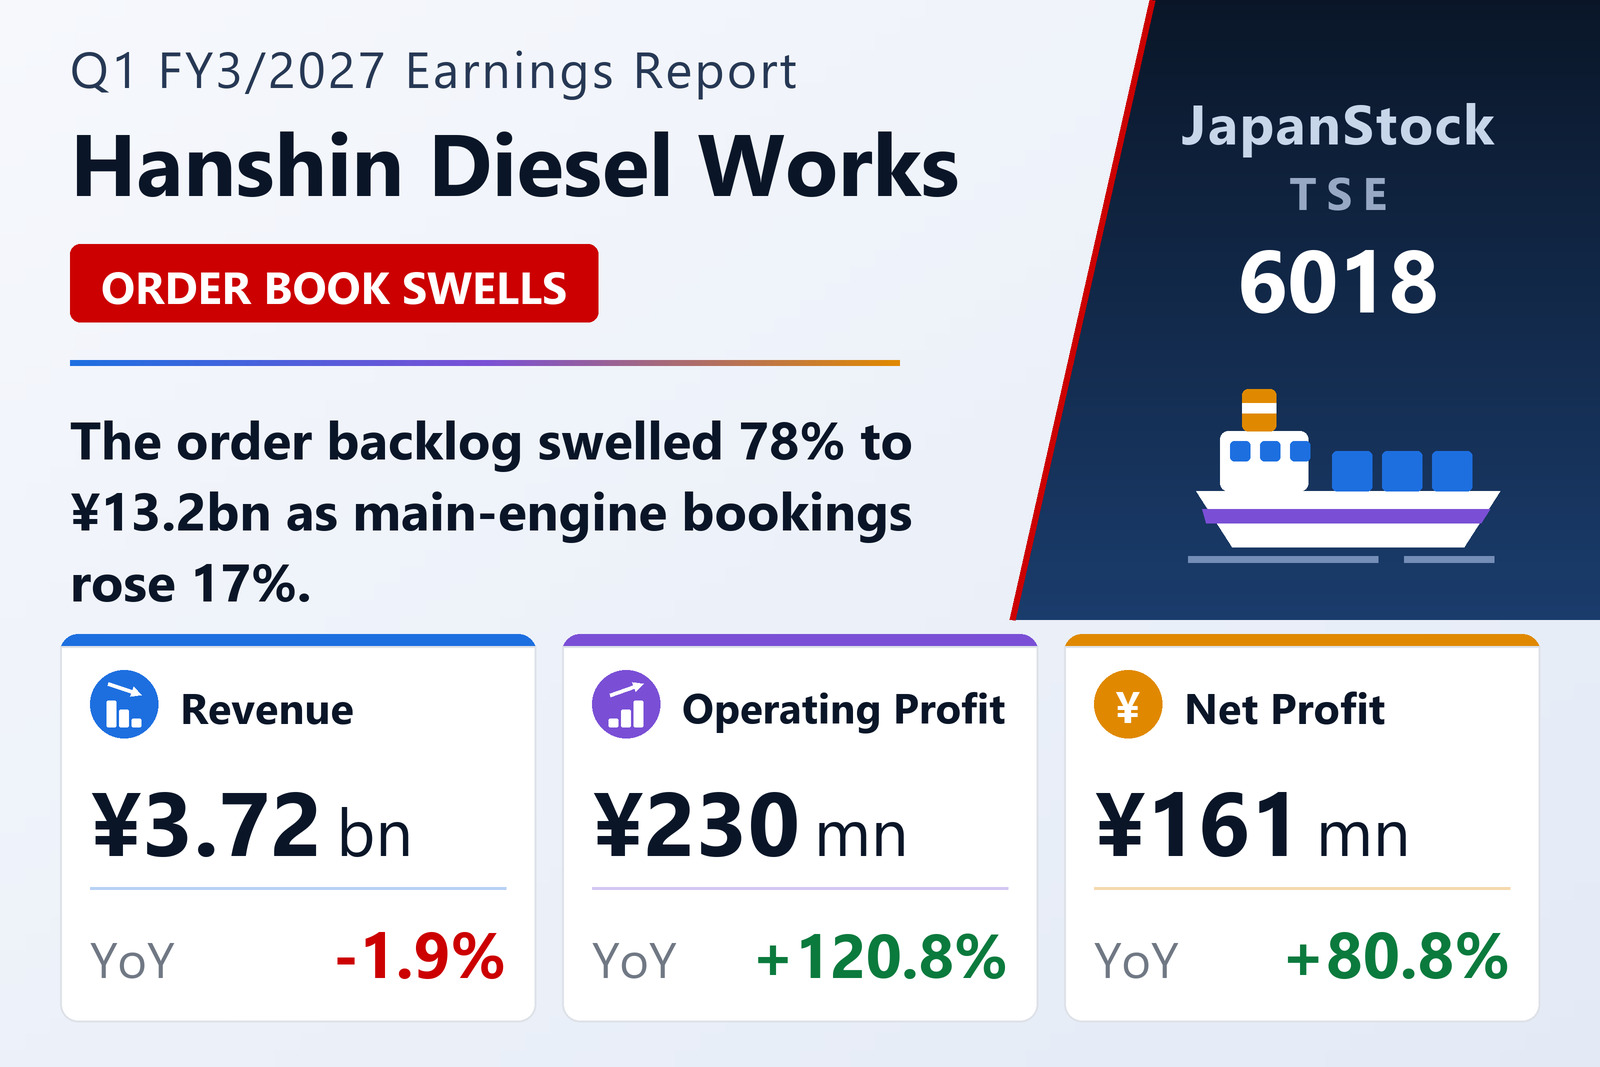Click the Hanshin Diesel Works title
1600x1067 pixels.
click(515, 166)
